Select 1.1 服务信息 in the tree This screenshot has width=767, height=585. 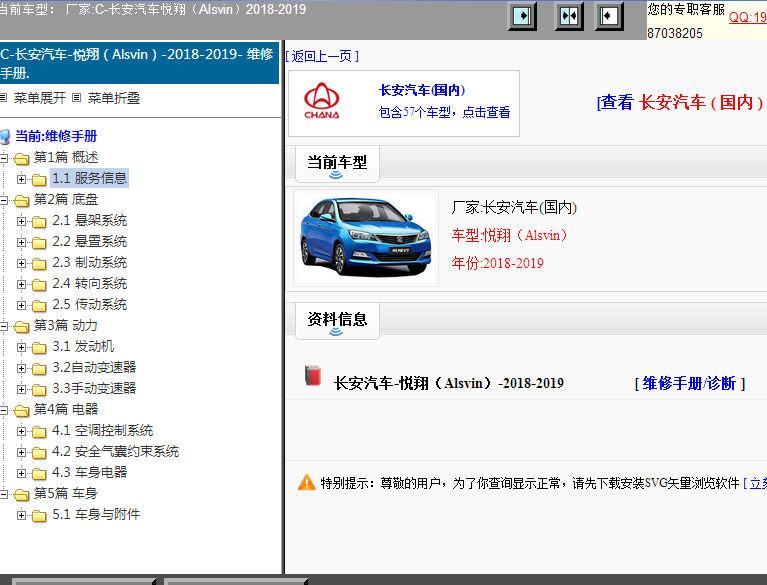[90, 178]
